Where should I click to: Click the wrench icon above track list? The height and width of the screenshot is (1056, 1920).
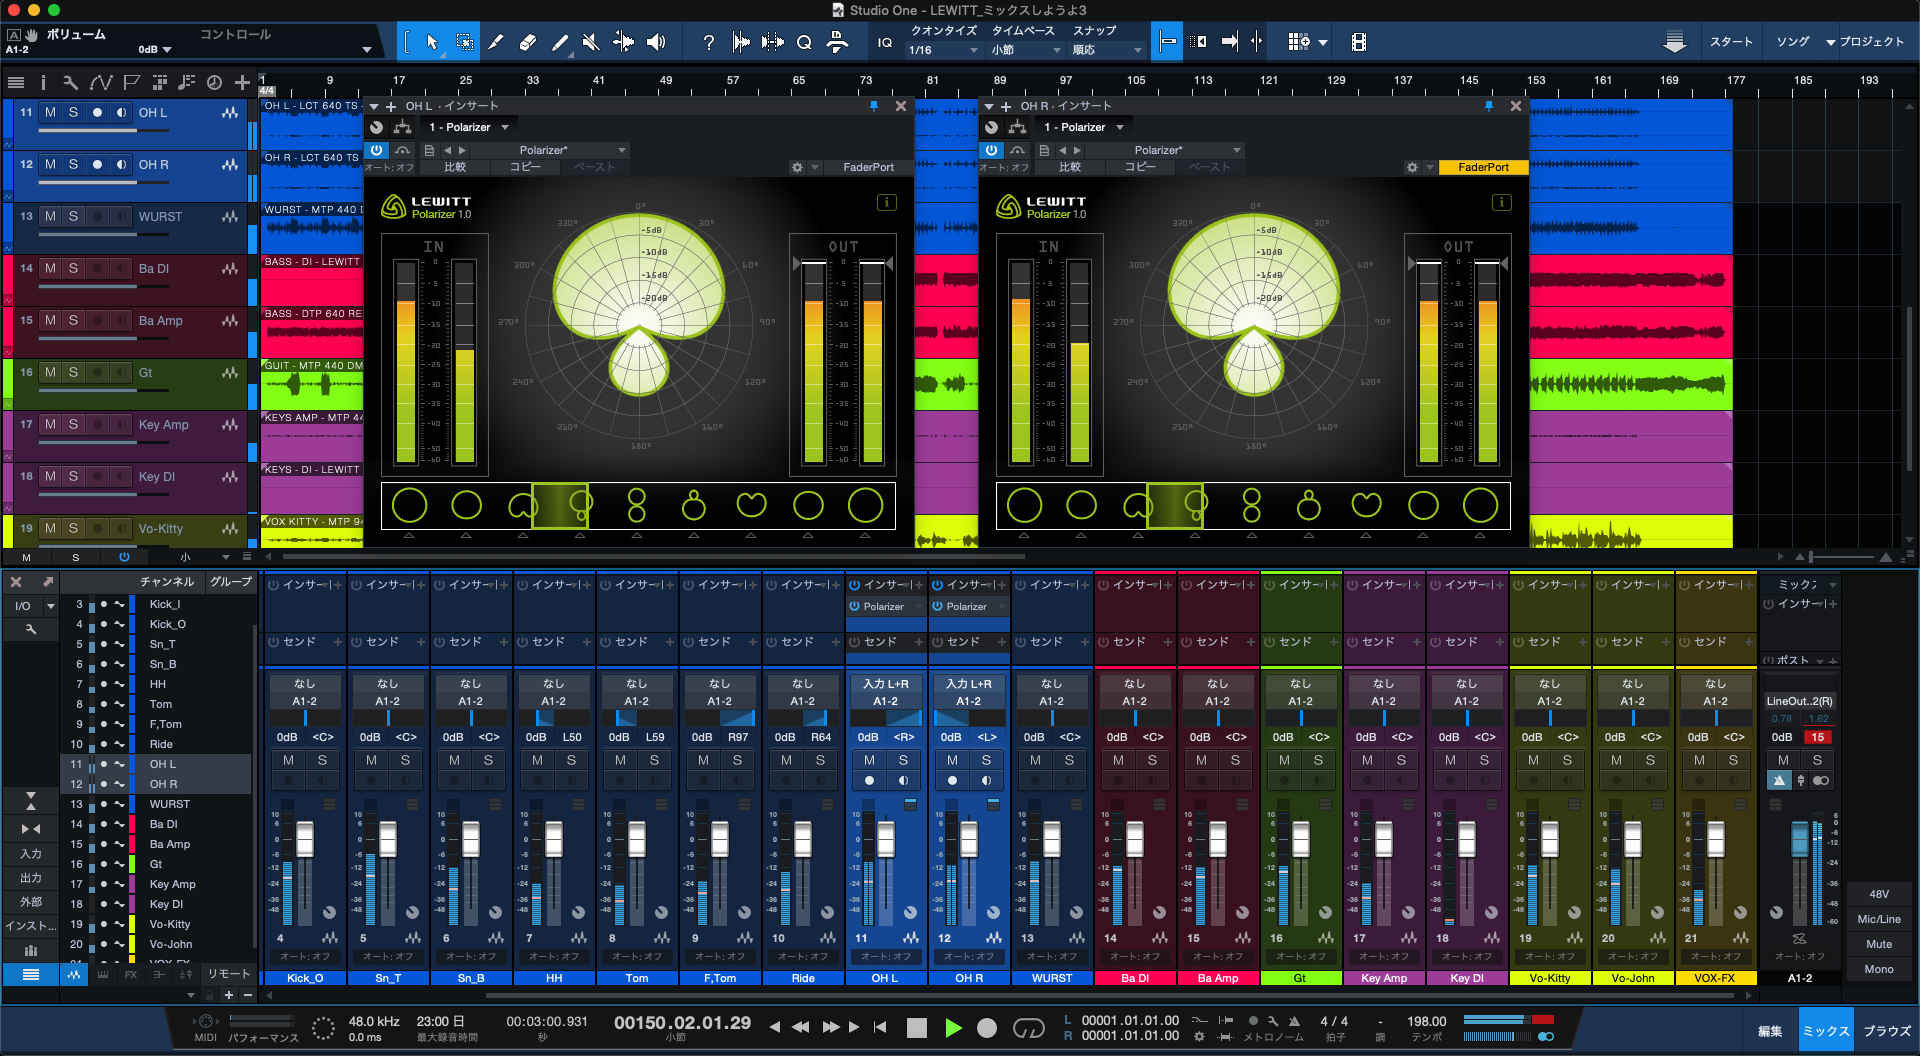click(70, 82)
